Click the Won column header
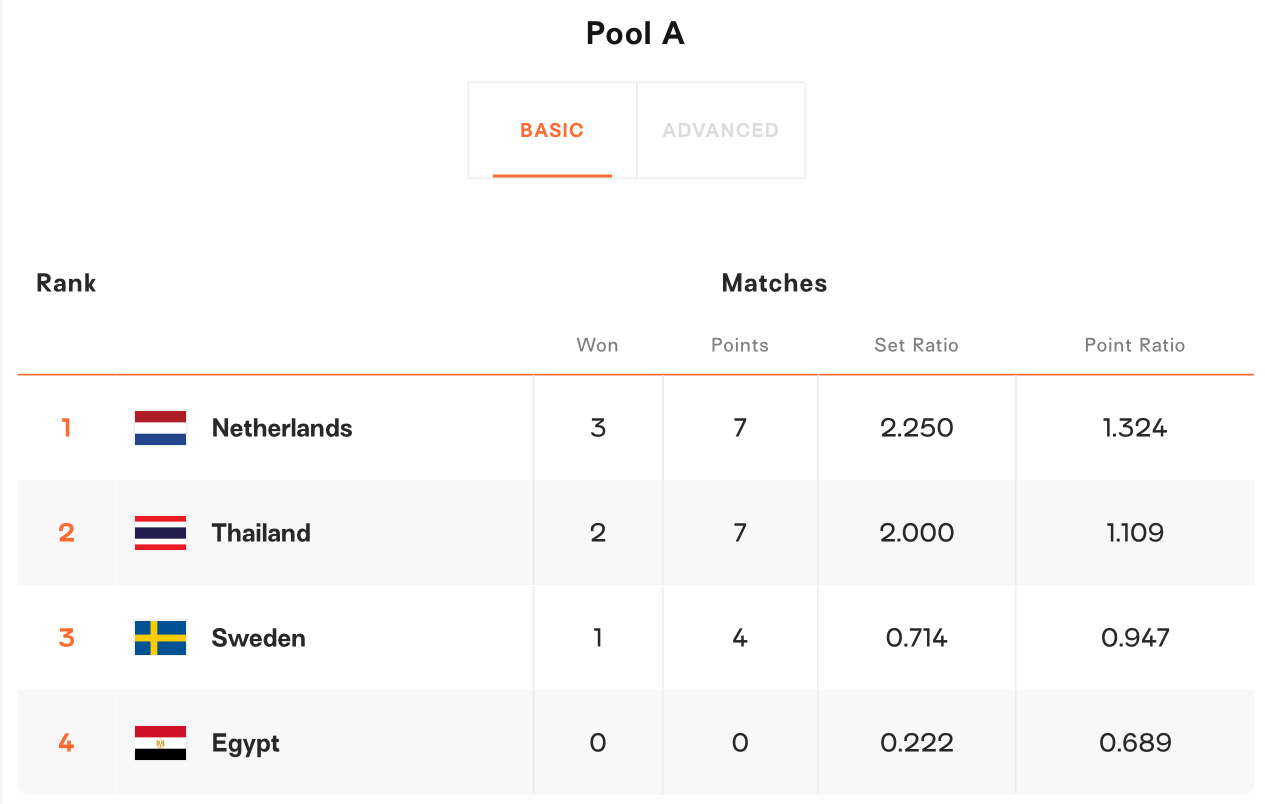The width and height of the screenshot is (1265, 804). coord(597,345)
